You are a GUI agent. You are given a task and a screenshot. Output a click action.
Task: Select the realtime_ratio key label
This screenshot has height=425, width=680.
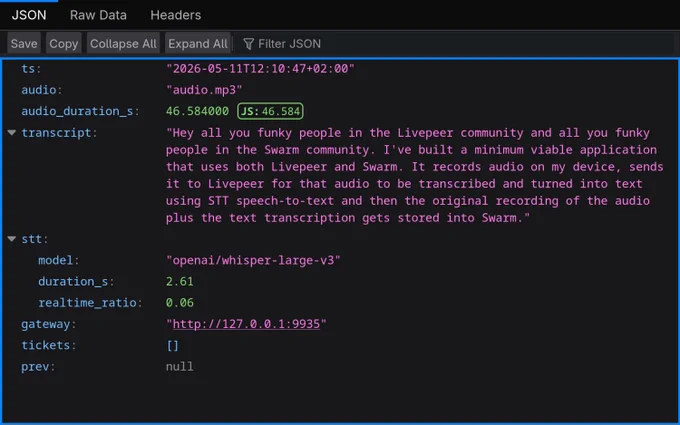[90, 303]
